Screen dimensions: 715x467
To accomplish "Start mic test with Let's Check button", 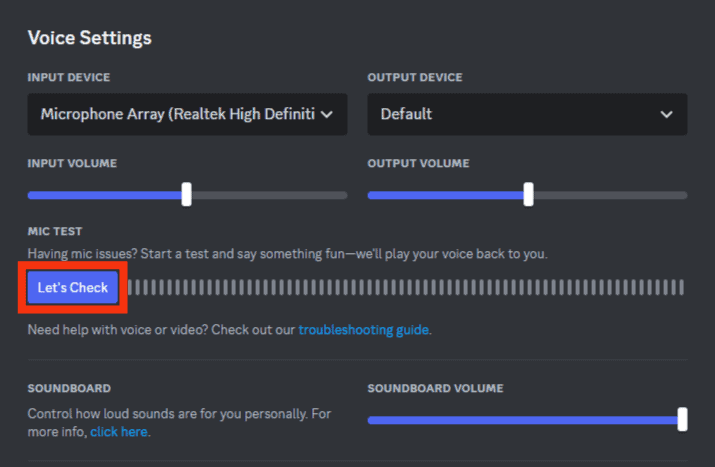I will click(73, 287).
